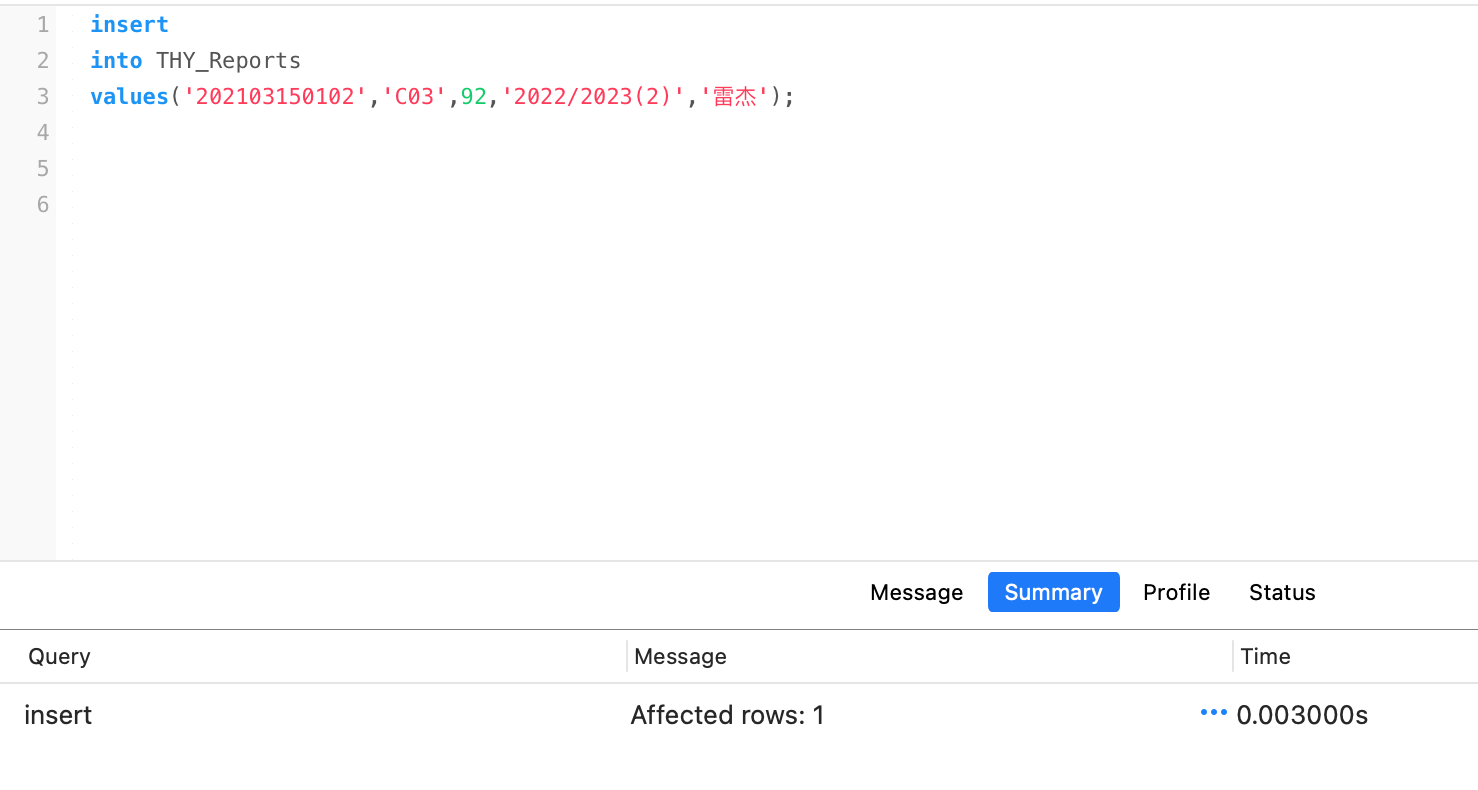Show the Status tab
Image resolution: width=1478 pixels, height=790 pixels.
(1282, 592)
